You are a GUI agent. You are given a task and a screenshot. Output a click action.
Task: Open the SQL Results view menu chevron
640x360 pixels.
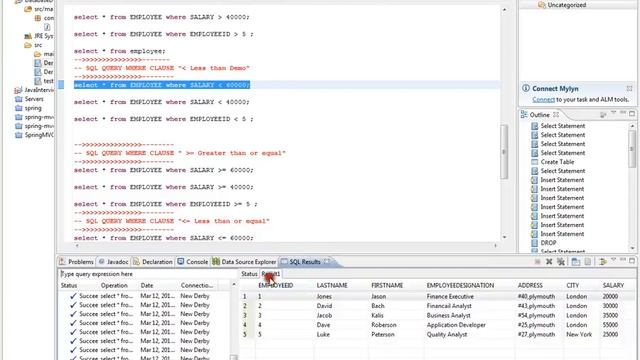pyautogui.click(x=613, y=260)
